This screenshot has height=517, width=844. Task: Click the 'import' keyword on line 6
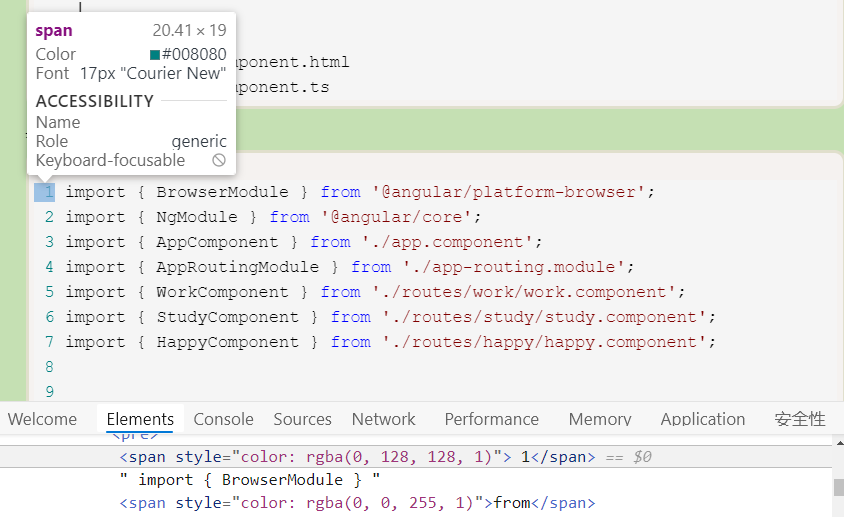[95, 317]
